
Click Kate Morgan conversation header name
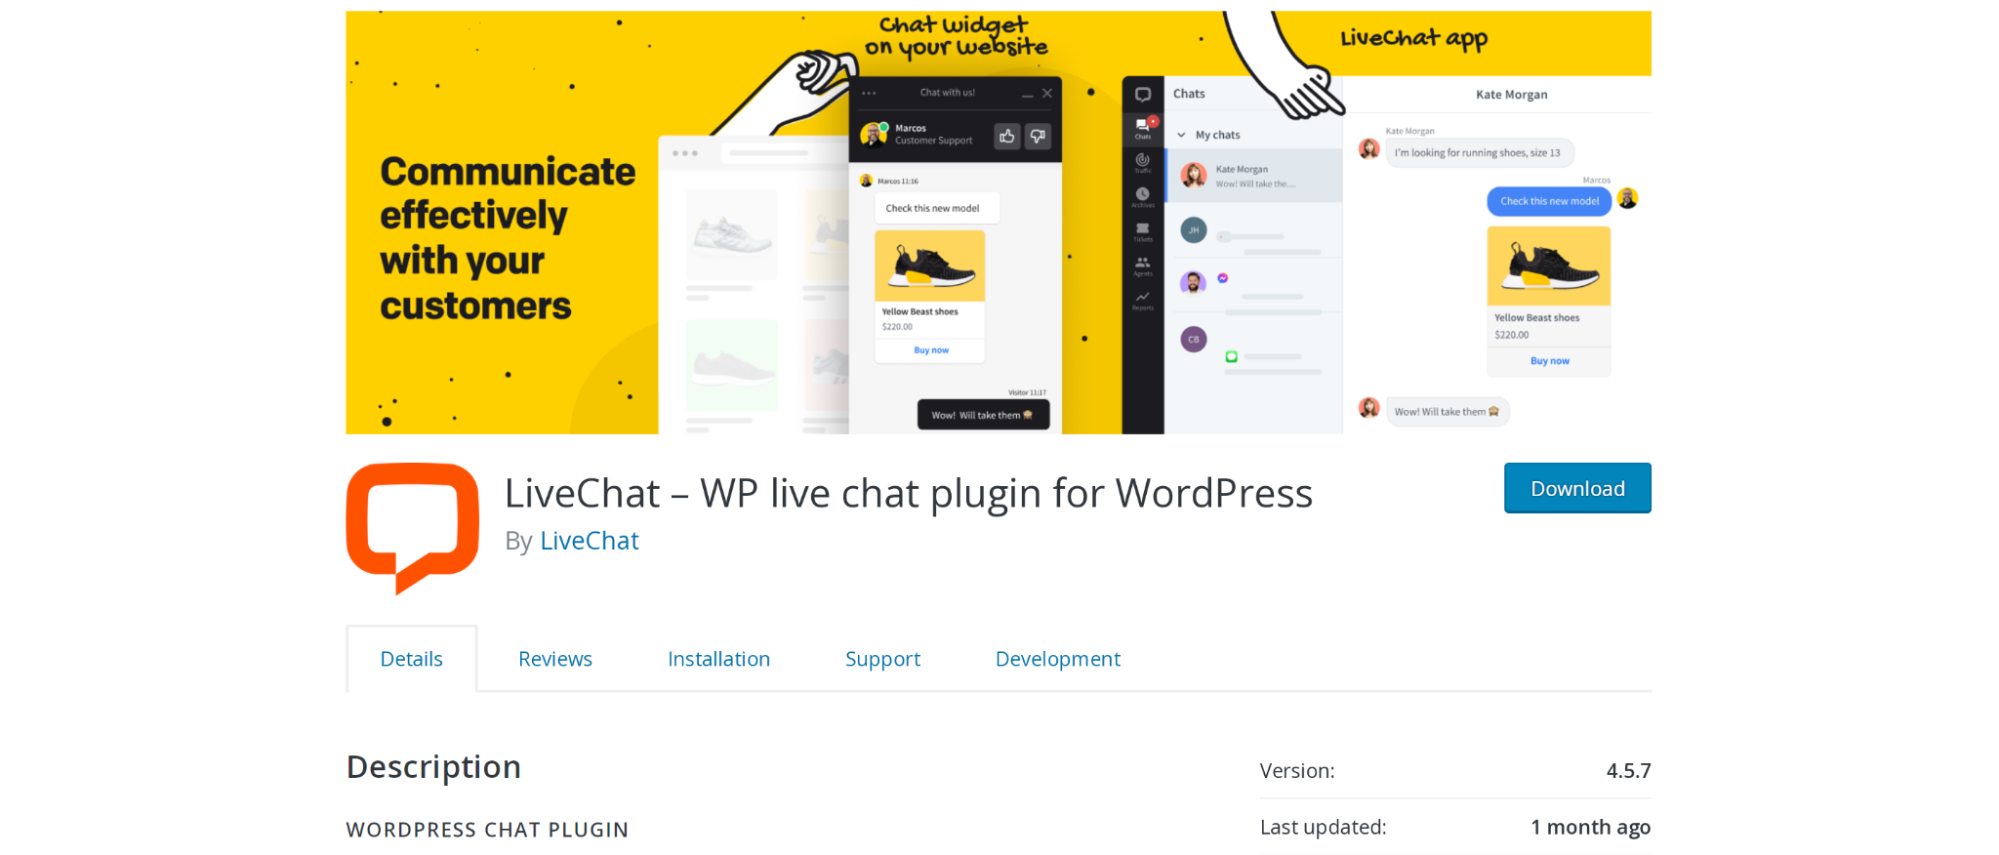click(x=1511, y=95)
